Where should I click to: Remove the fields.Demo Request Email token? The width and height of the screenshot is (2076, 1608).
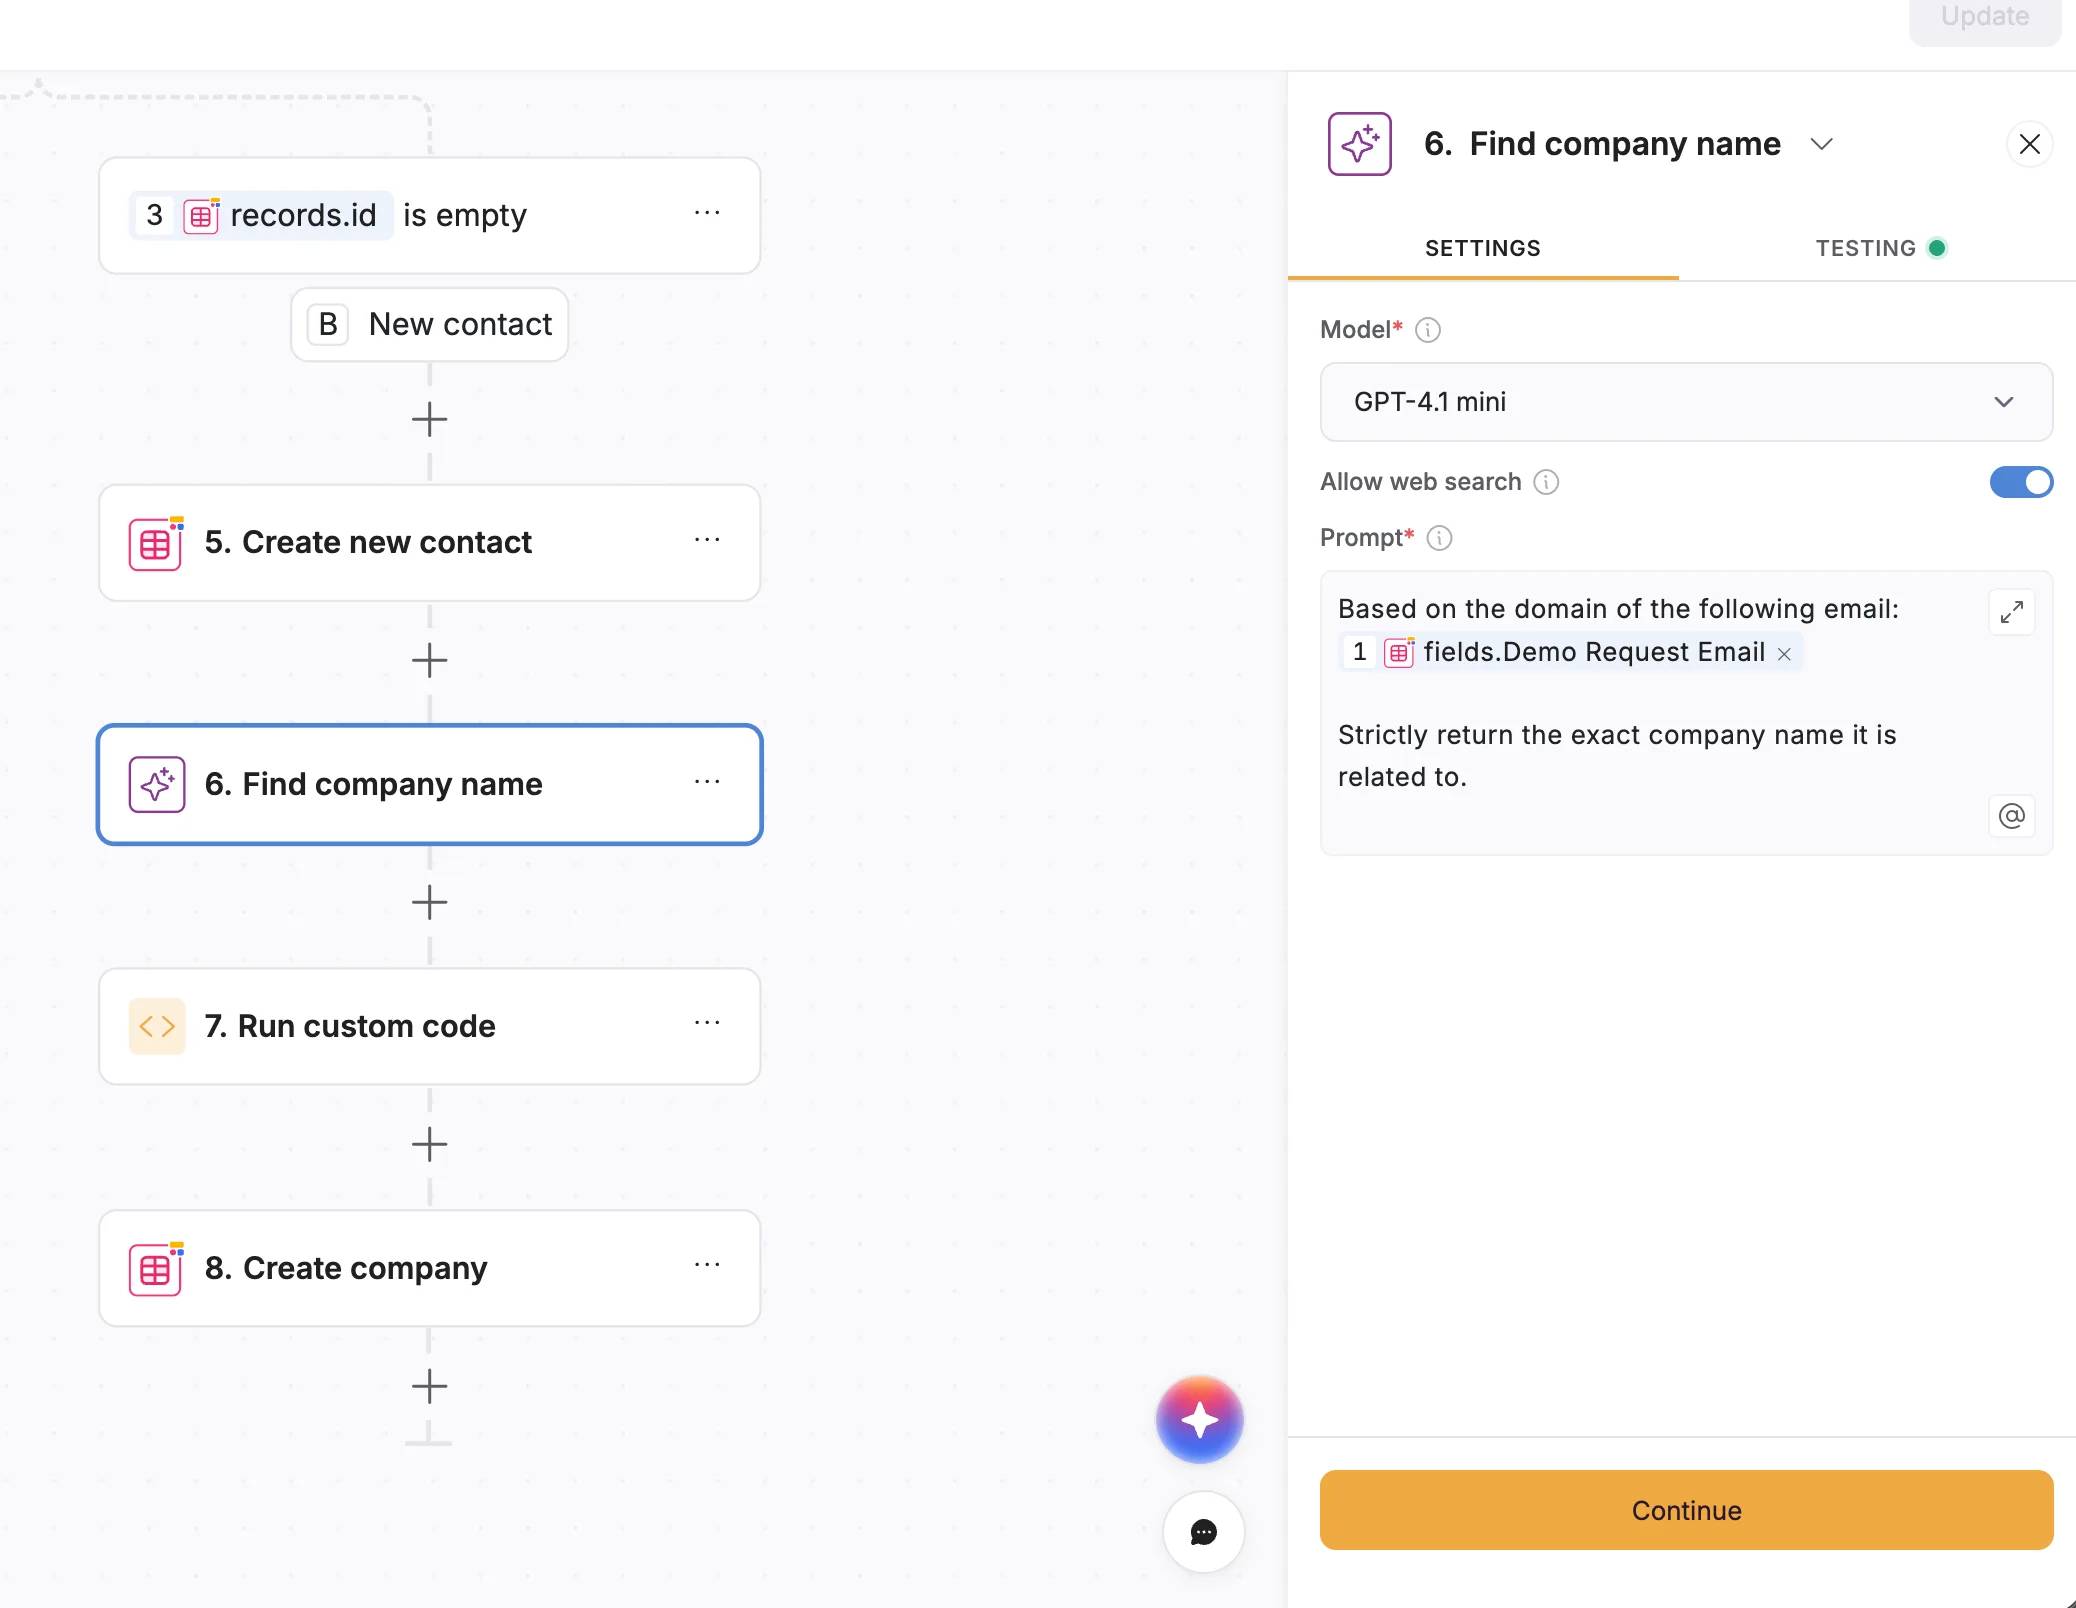tap(1785, 652)
